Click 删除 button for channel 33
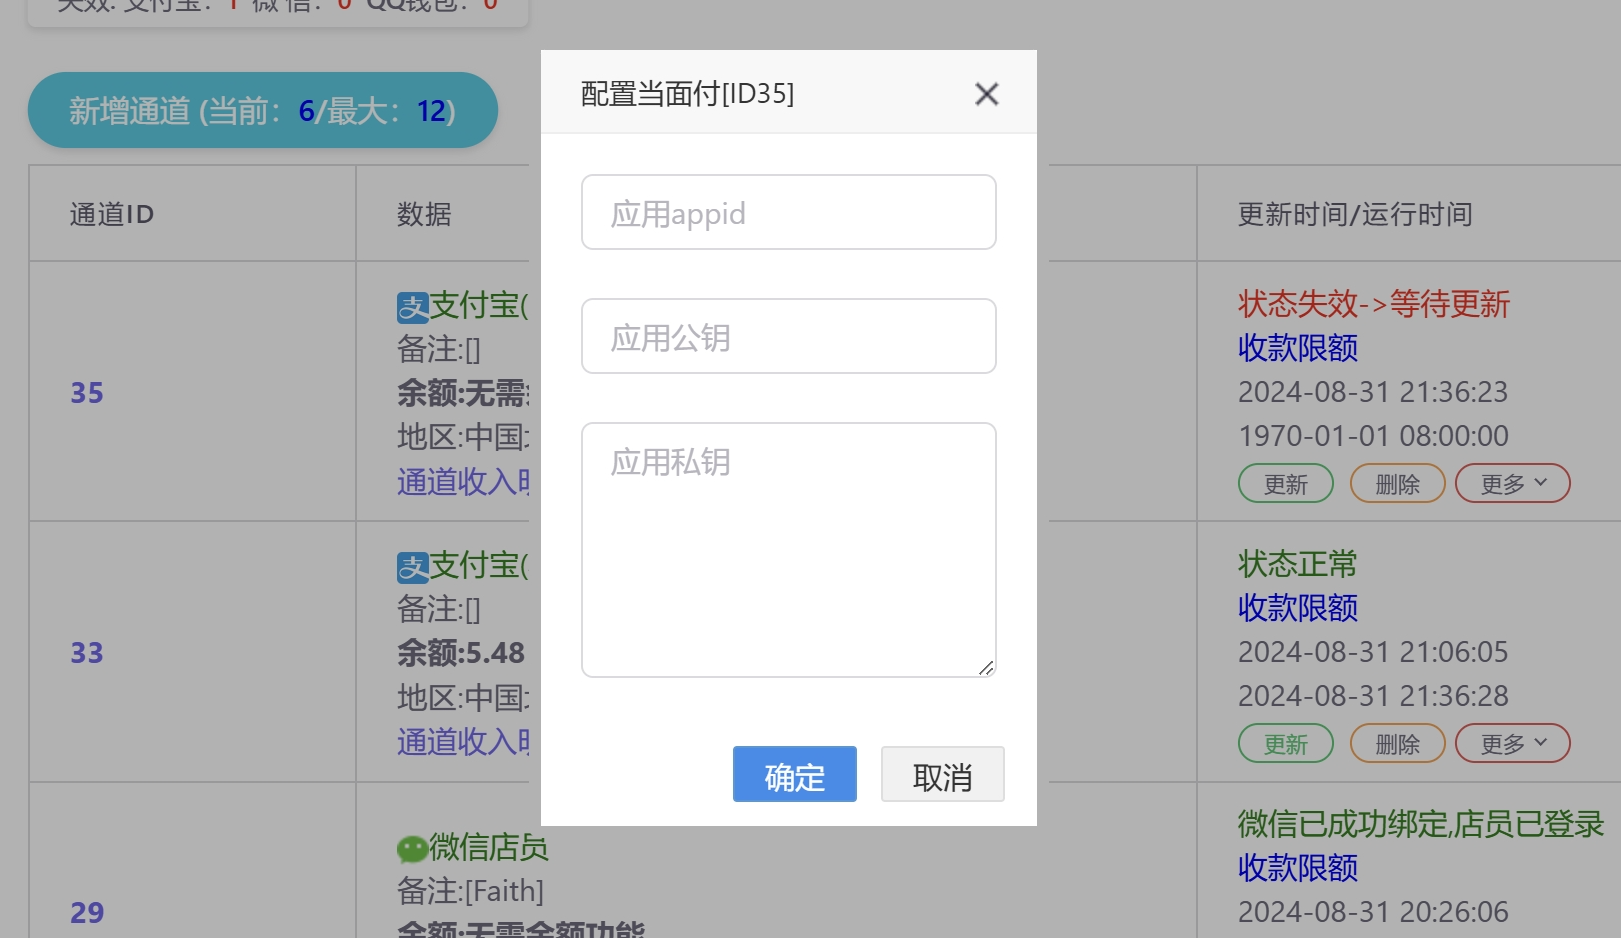The image size is (1621, 938). point(1397,744)
